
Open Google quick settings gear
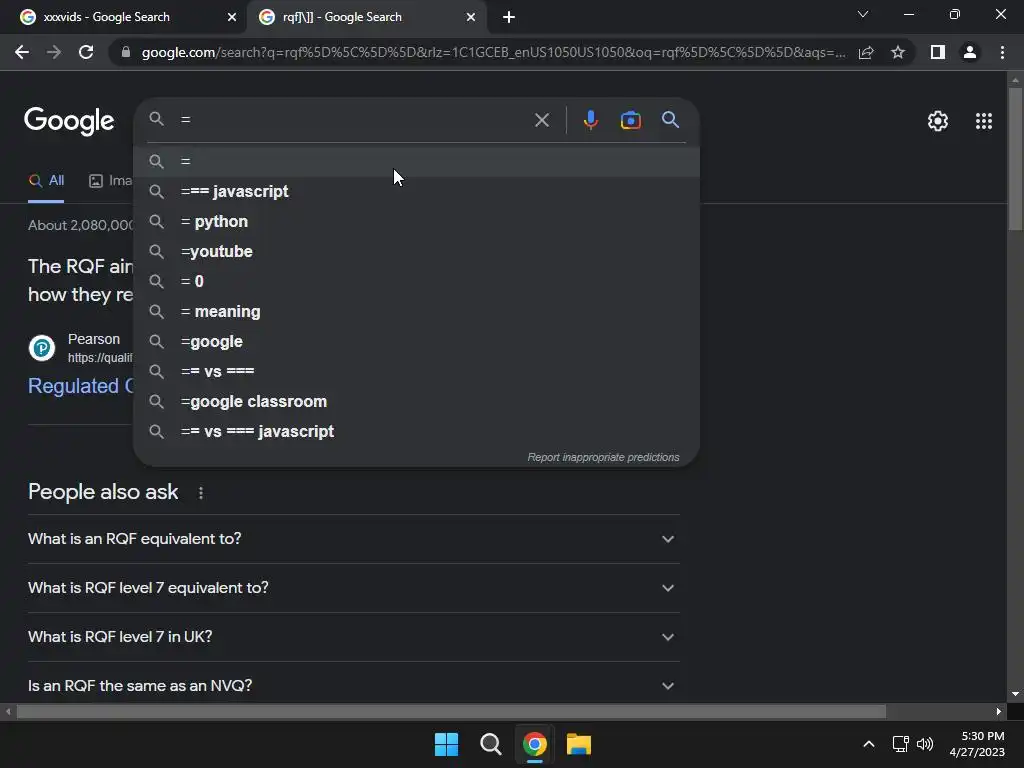(x=938, y=121)
